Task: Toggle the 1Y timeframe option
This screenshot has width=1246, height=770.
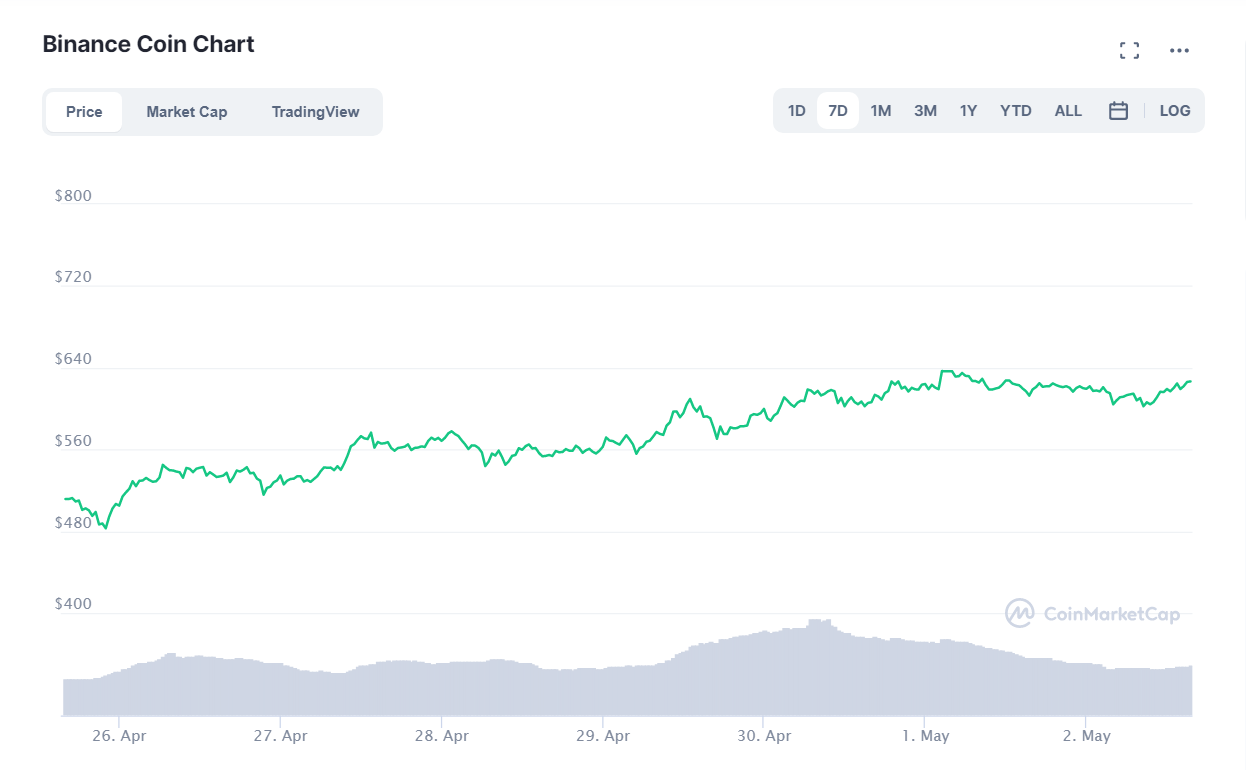Action: (x=968, y=110)
